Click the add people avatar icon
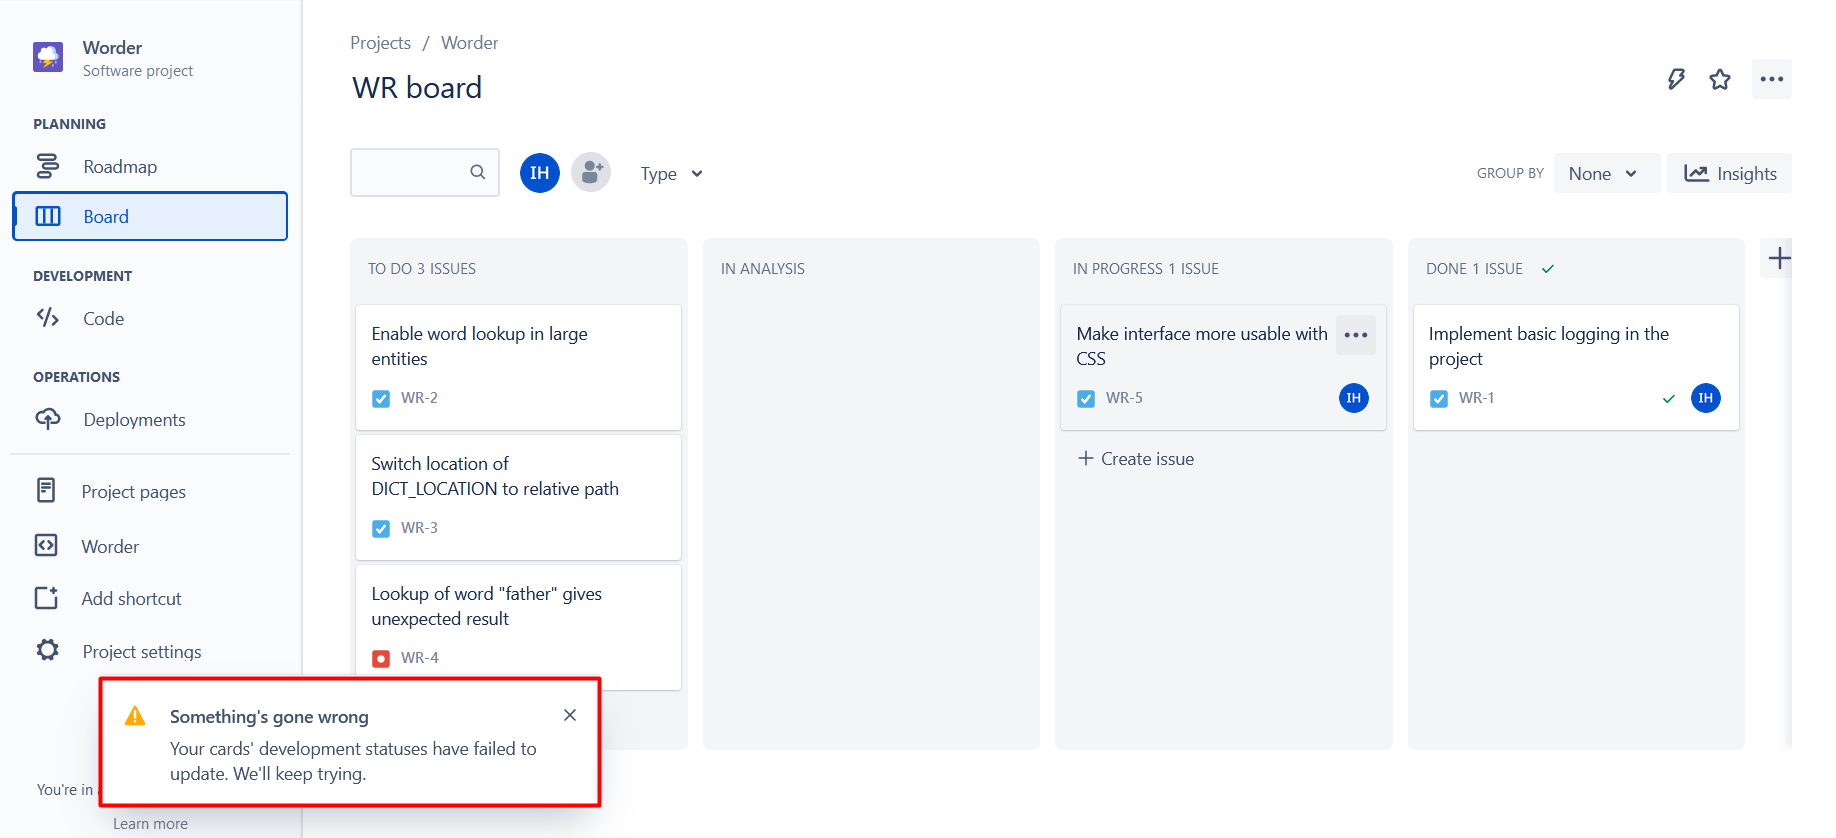The width and height of the screenshot is (1836, 838). (x=591, y=173)
